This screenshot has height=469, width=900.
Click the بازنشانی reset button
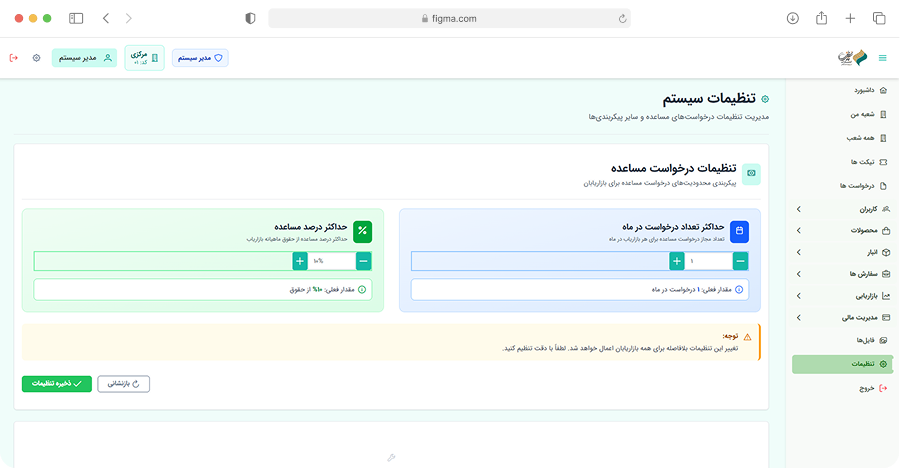[x=124, y=383]
